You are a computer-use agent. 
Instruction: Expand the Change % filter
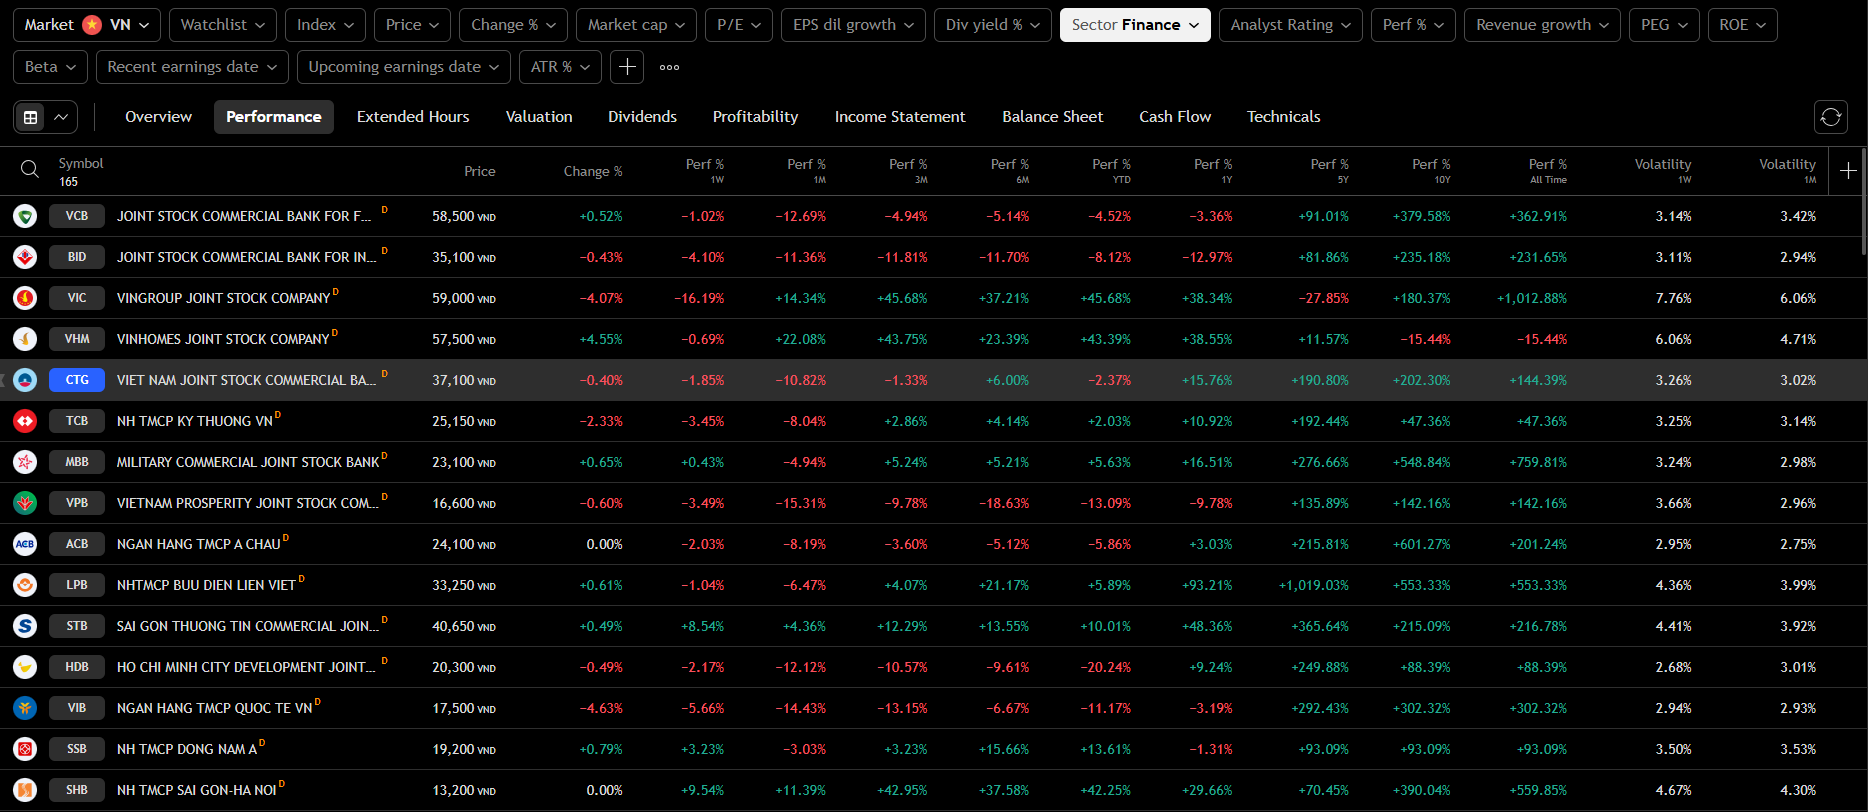pyautogui.click(x=513, y=25)
